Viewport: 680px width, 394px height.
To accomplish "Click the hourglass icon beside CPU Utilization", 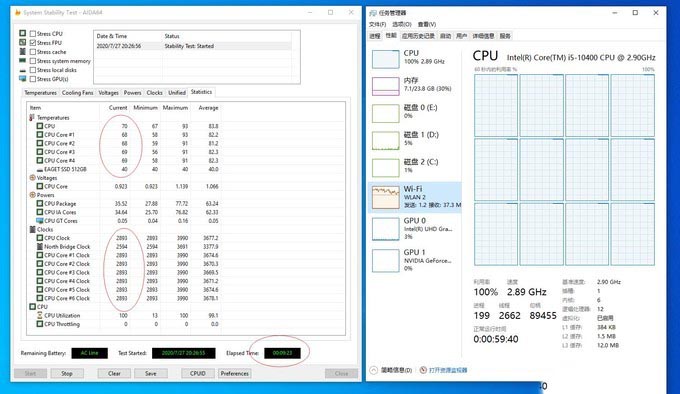I will 39,315.
